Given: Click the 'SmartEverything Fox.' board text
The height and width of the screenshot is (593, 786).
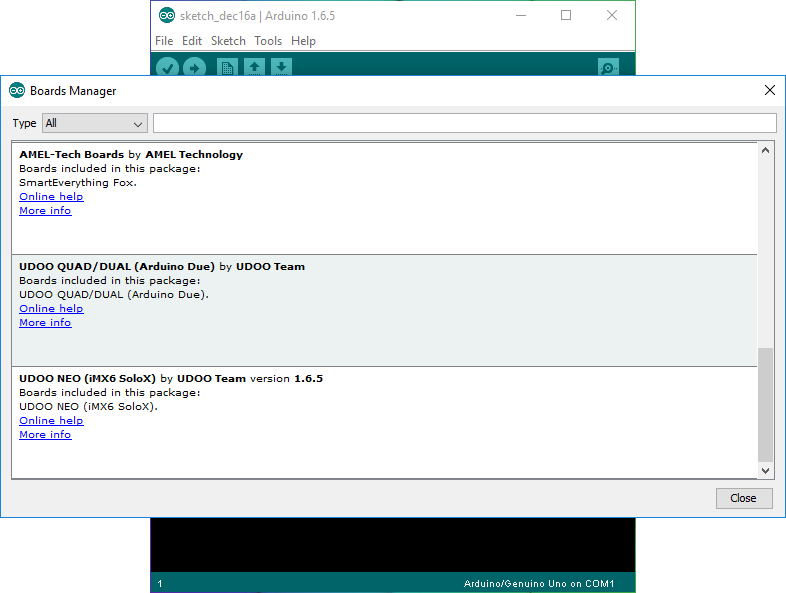Looking at the screenshot, I should [x=78, y=182].
